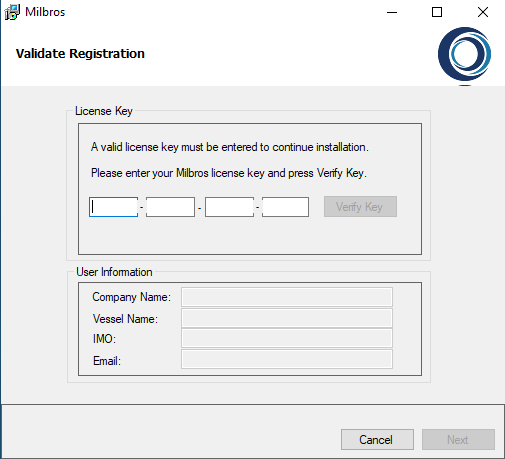The image size is (505, 459).
Task: Click the Email field
Action: (287, 359)
